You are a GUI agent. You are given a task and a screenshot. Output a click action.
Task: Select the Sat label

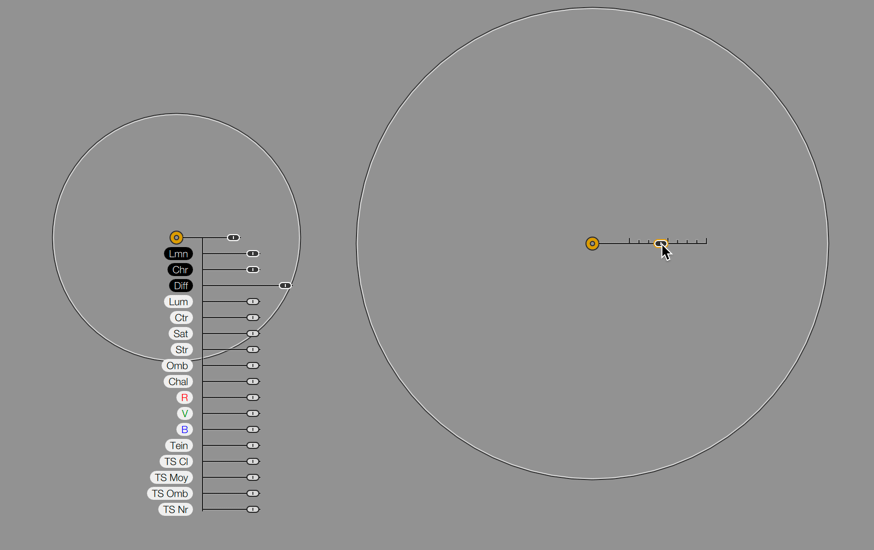[181, 334]
